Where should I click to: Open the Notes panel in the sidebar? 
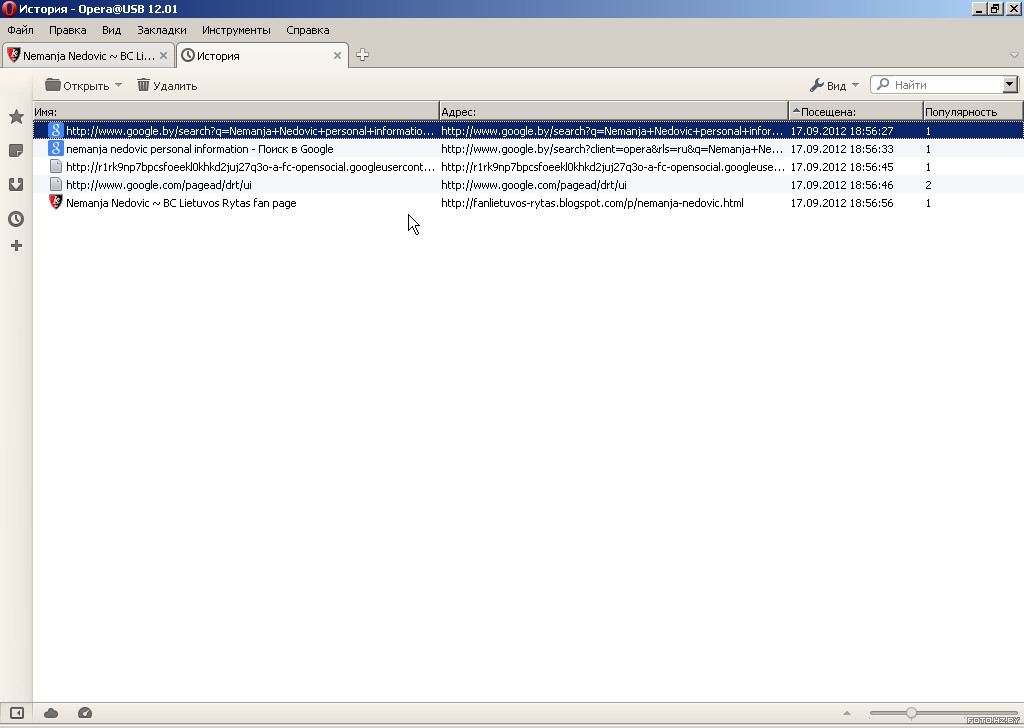(16, 151)
